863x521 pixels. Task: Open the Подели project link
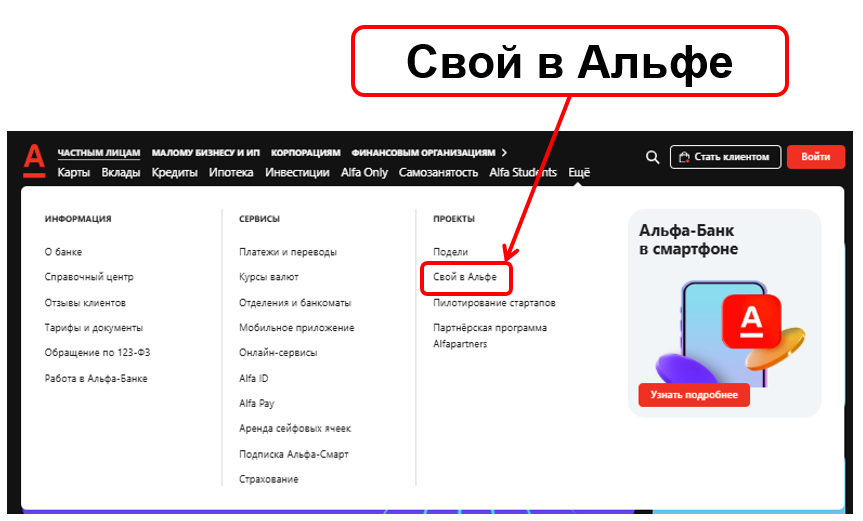tap(451, 252)
